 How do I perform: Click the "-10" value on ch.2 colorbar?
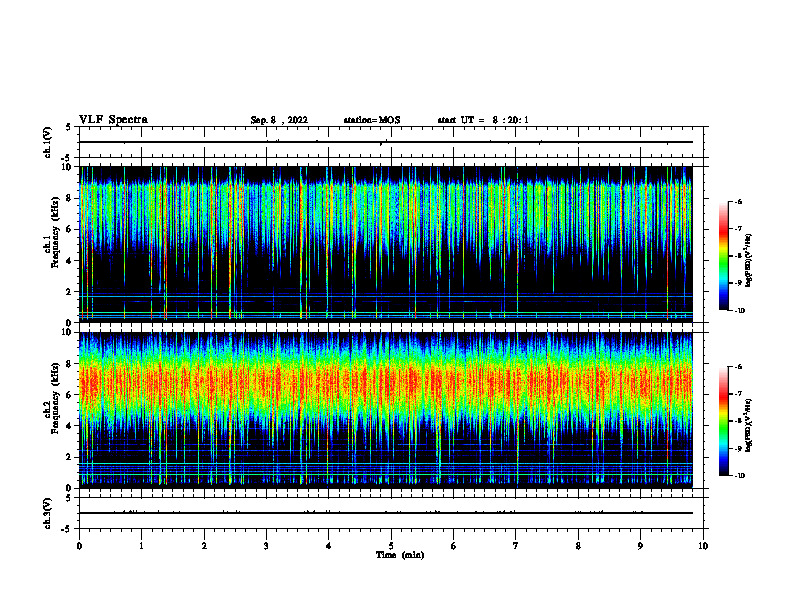739,476
